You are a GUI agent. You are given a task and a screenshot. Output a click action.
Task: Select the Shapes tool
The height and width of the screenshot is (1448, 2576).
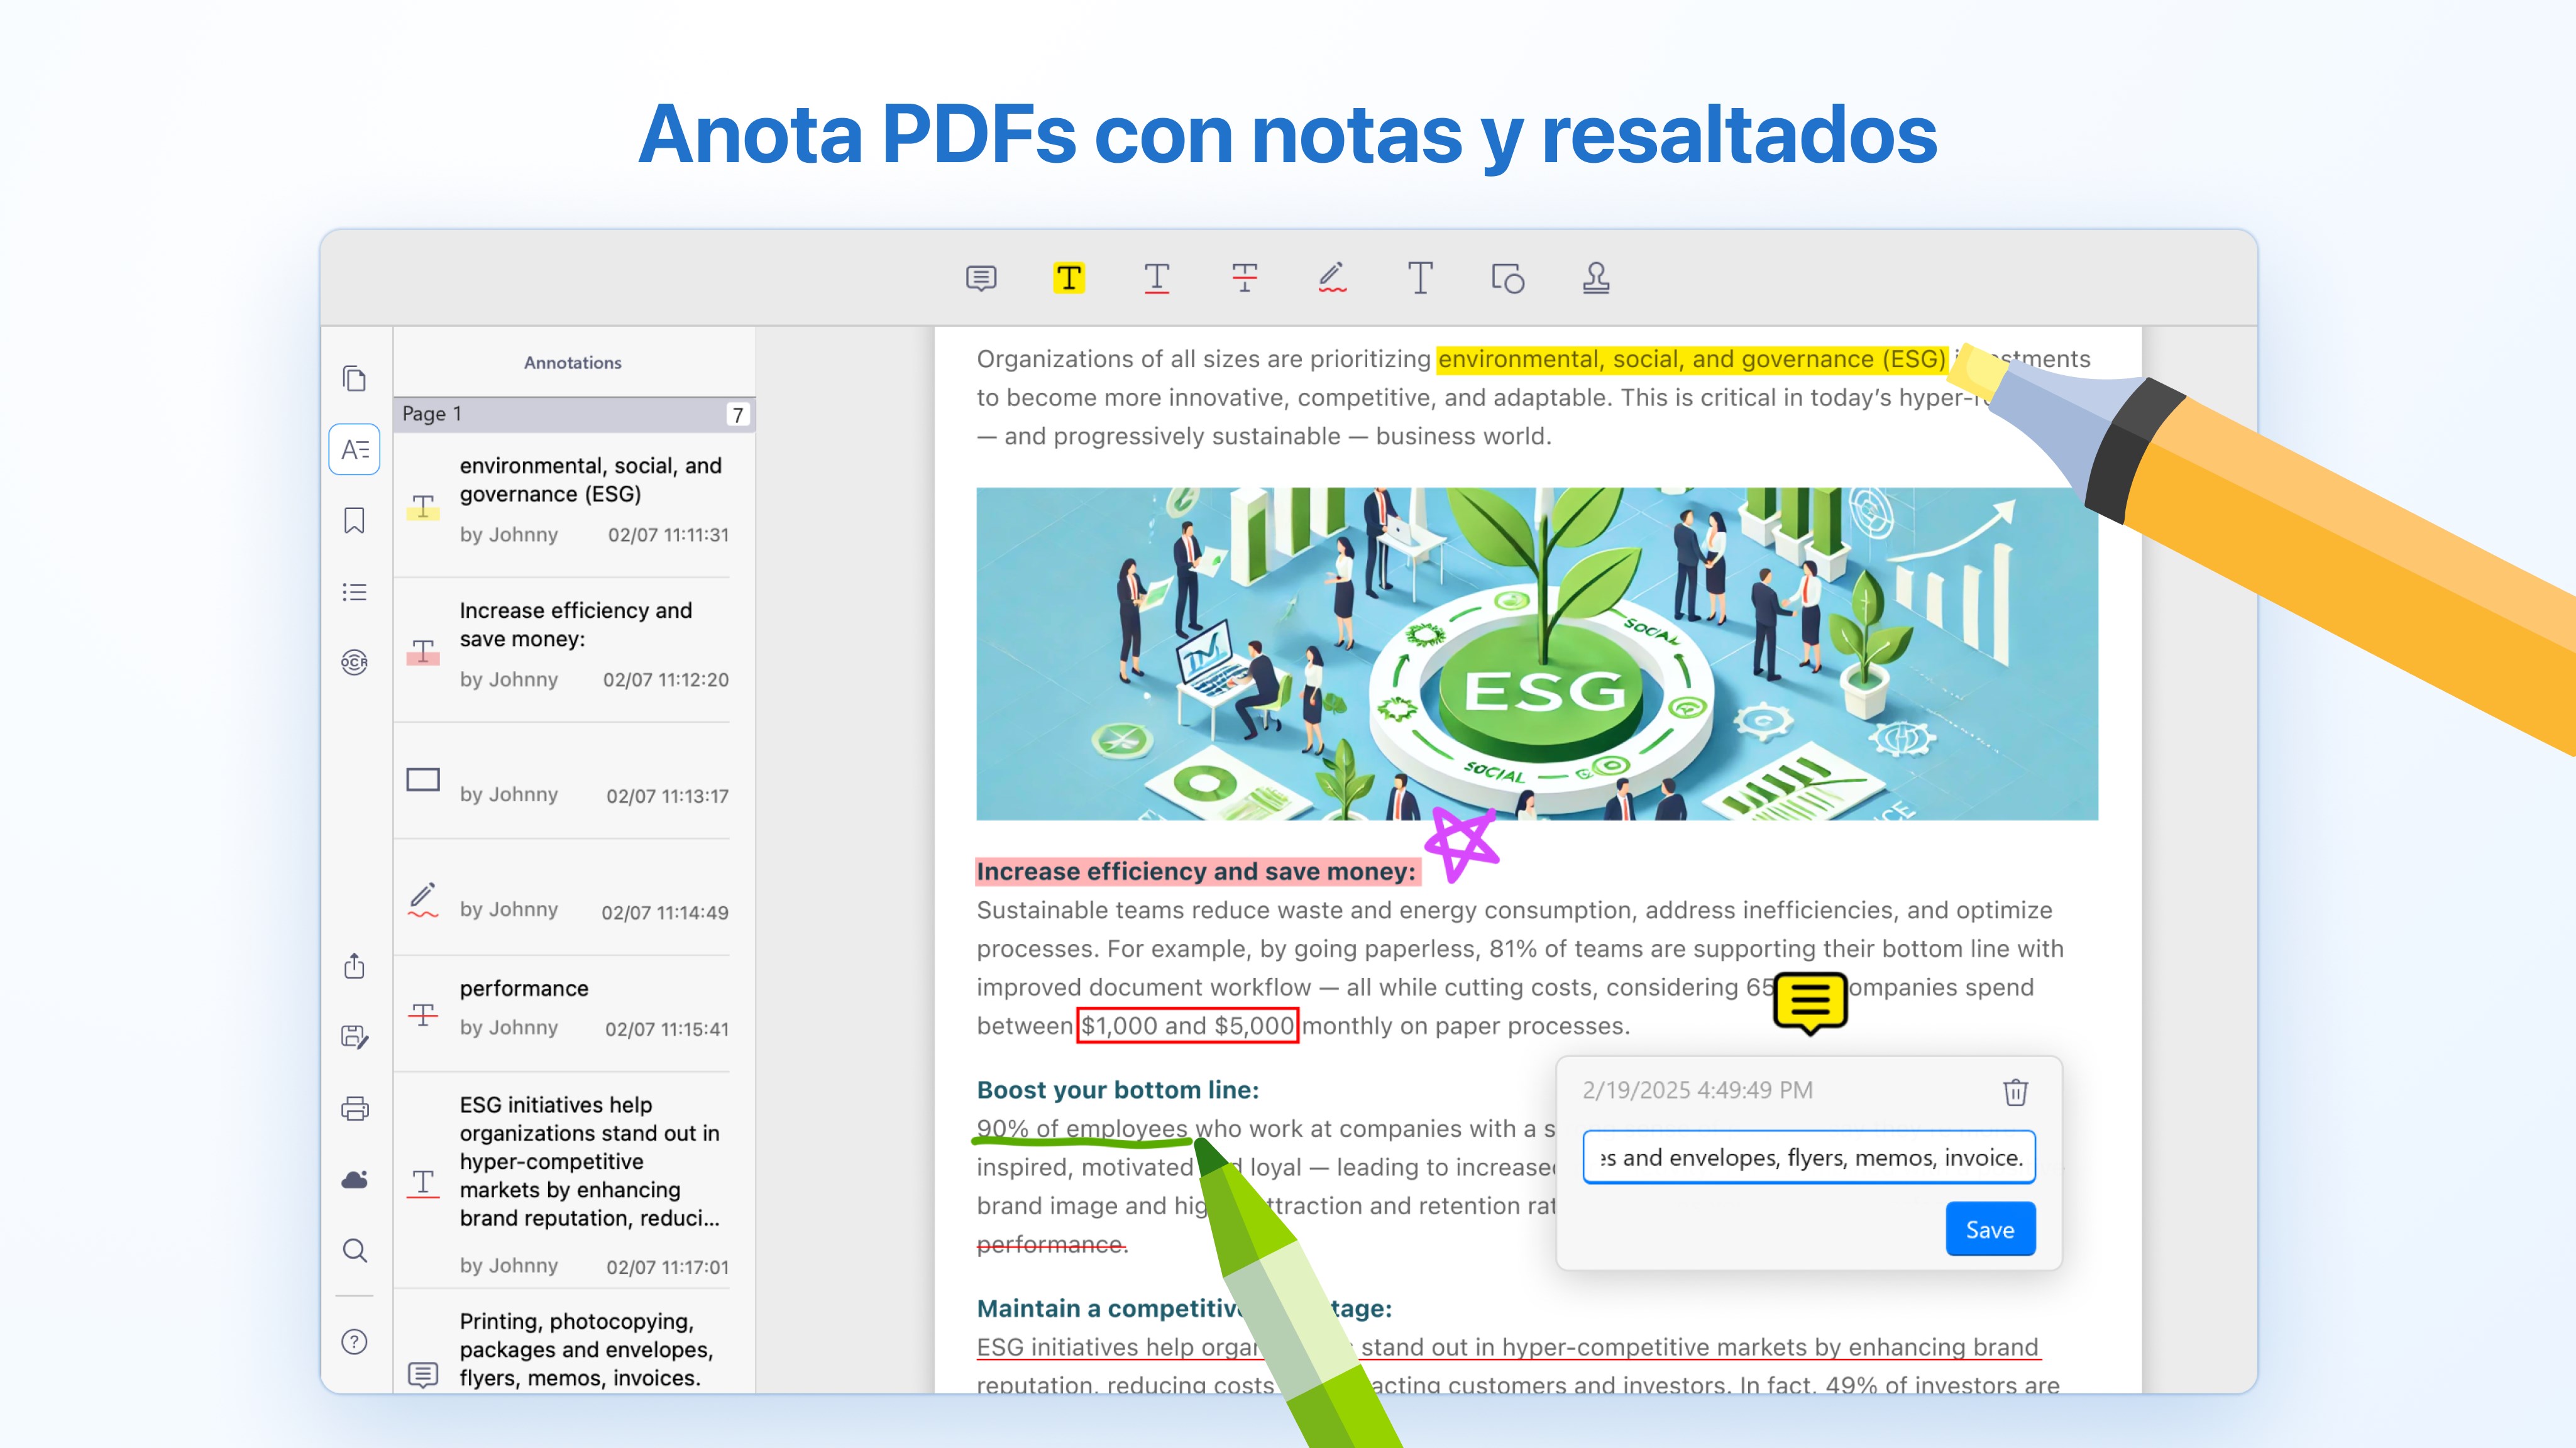[x=1508, y=278]
